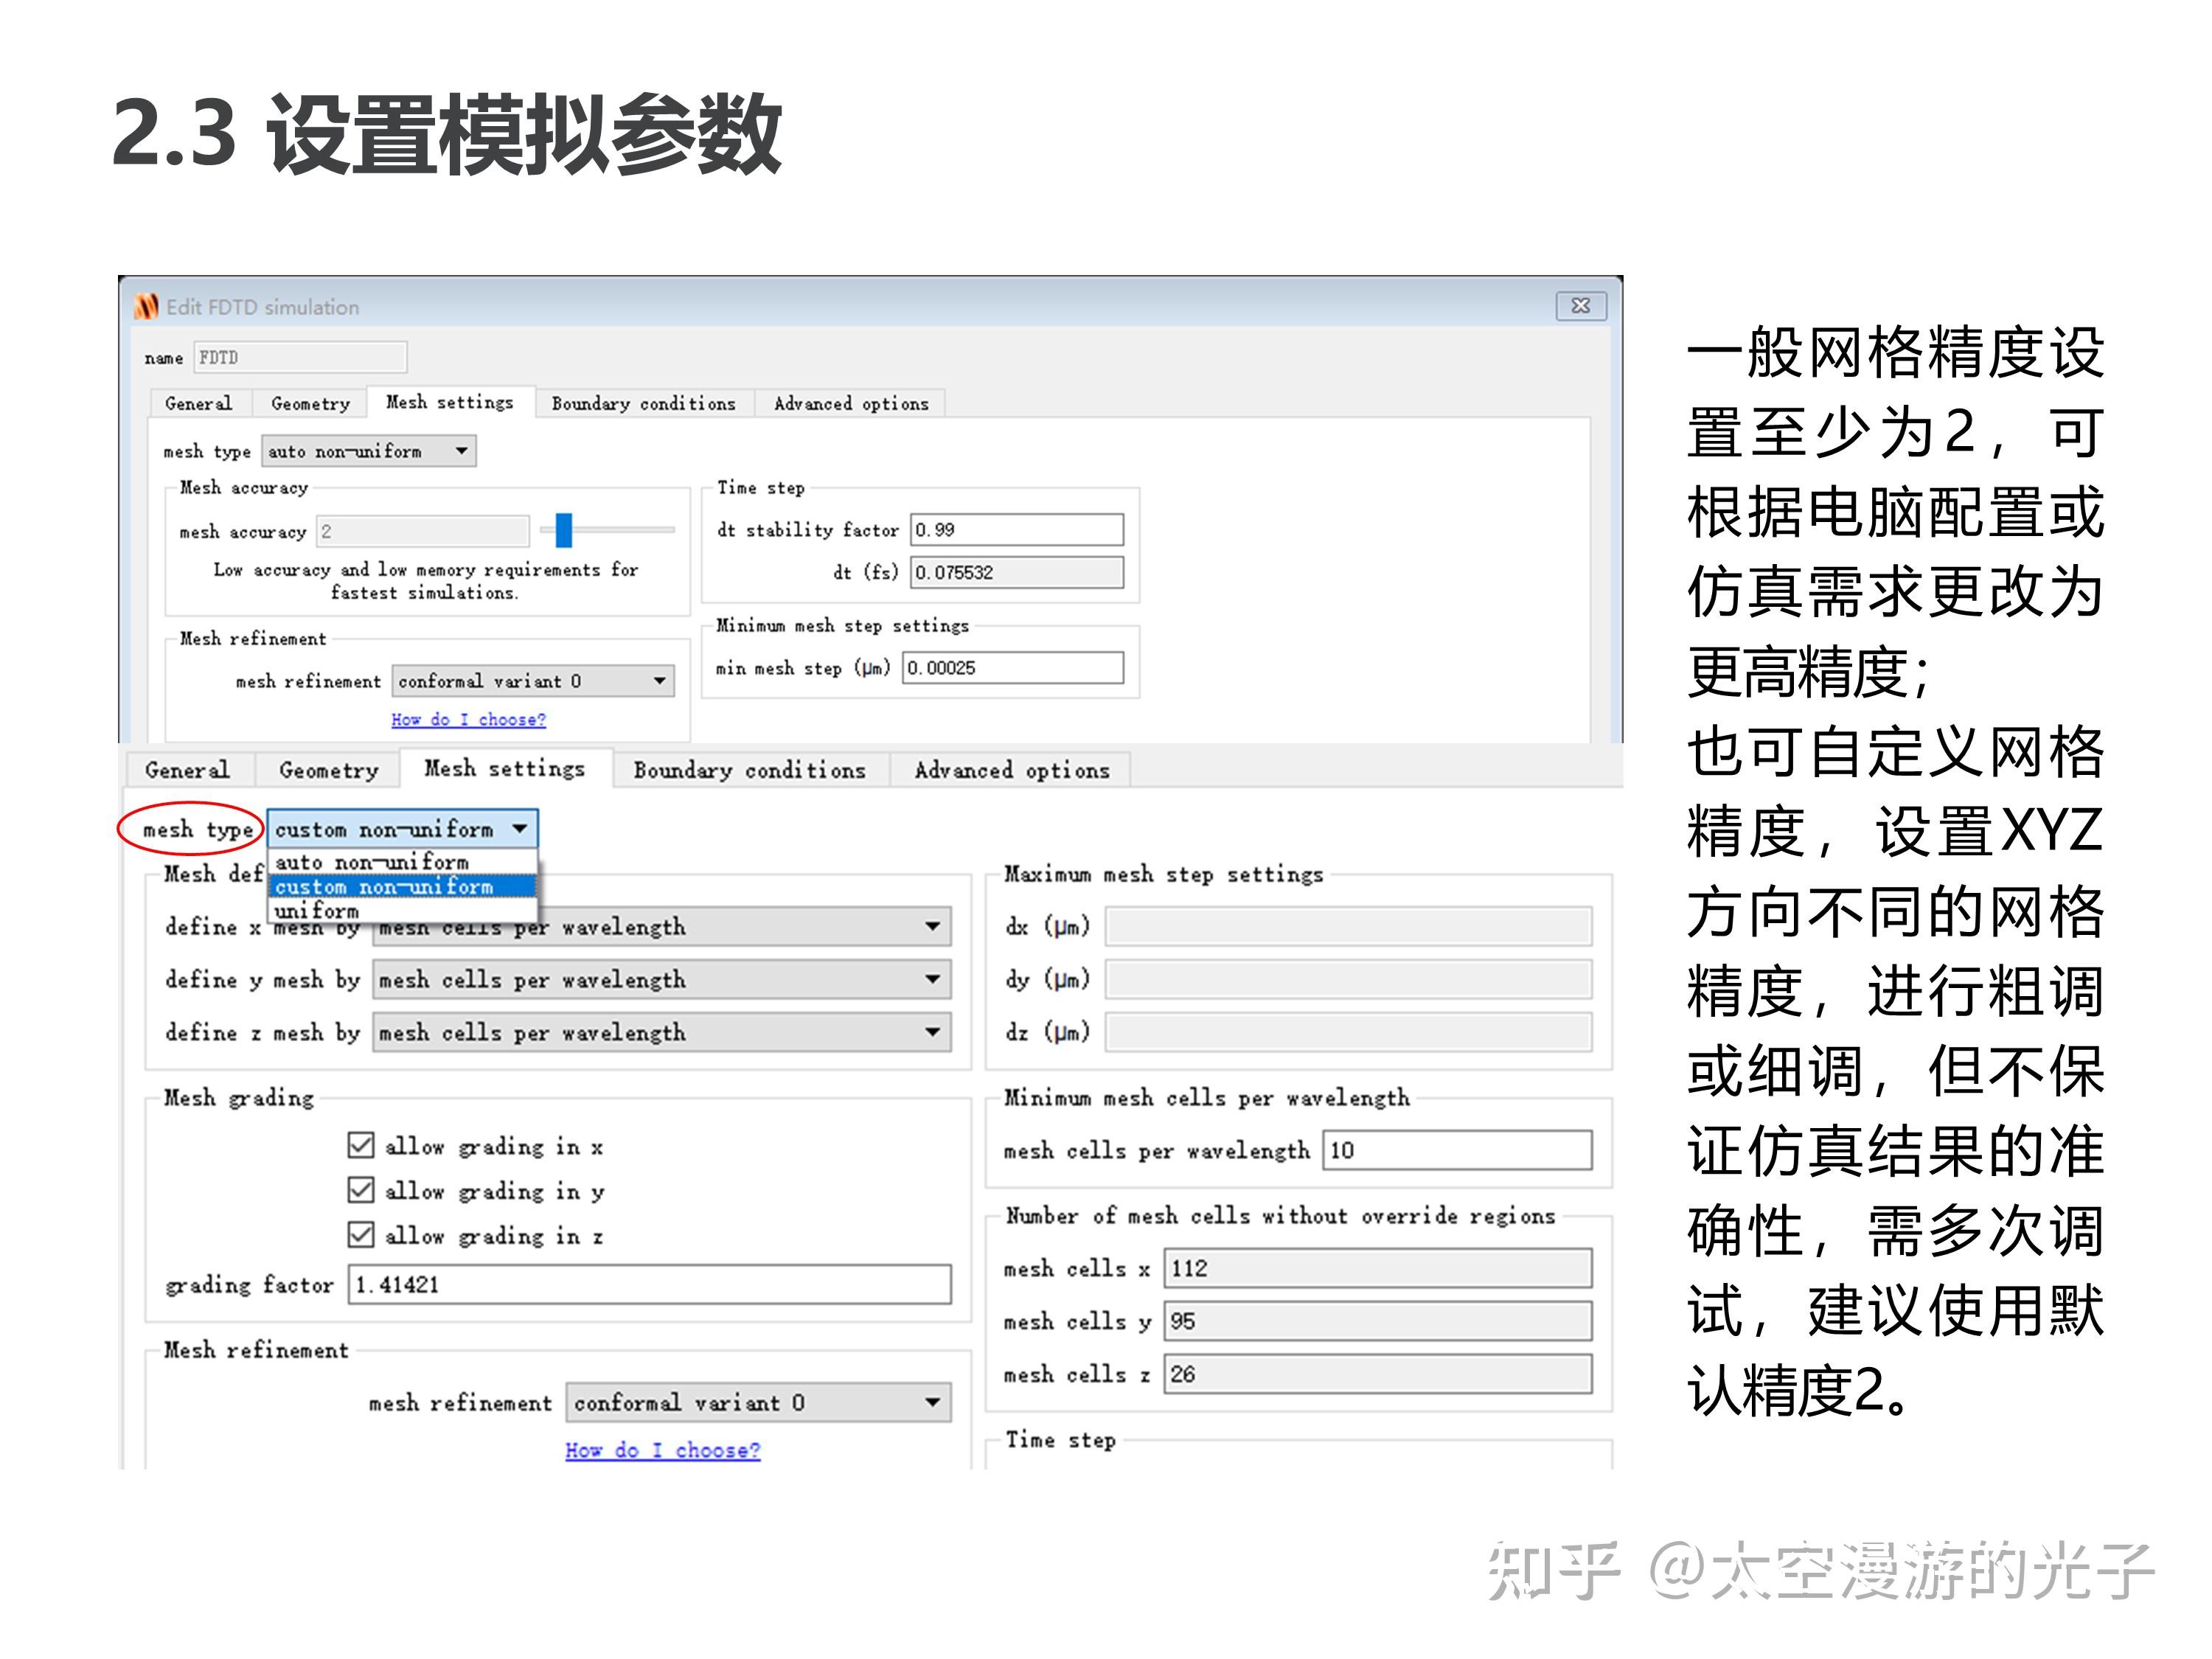Select uniform in mesh type list
This screenshot has width=2212, height=1659.
coord(317,911)
